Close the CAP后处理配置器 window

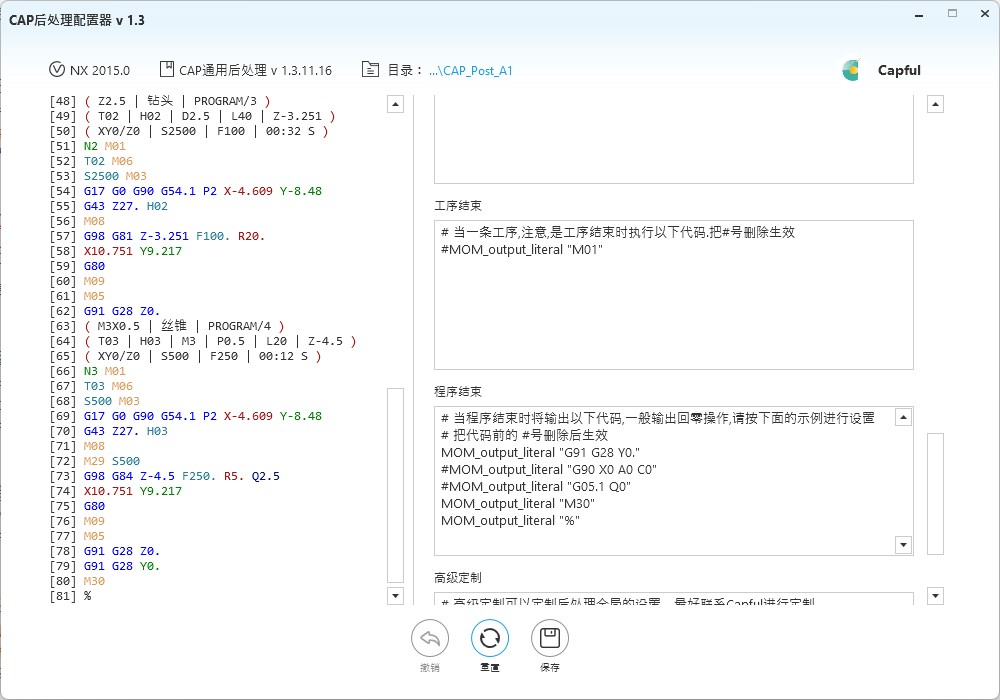pyautogui.click(x=985, y=13)
